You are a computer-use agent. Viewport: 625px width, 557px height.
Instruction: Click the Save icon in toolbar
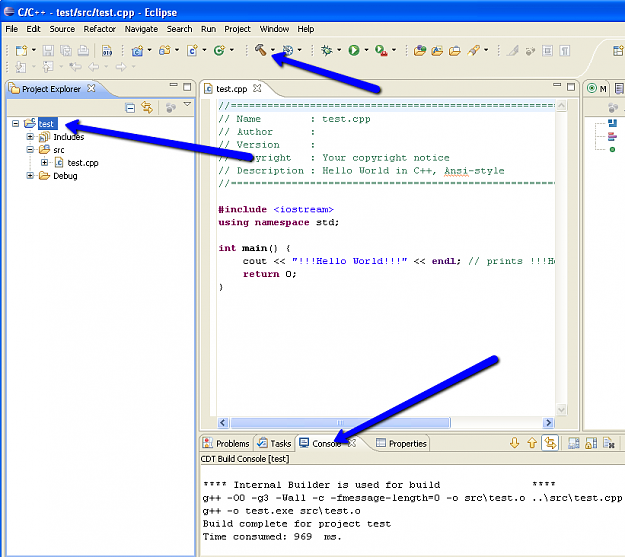(x=48, y=51)
